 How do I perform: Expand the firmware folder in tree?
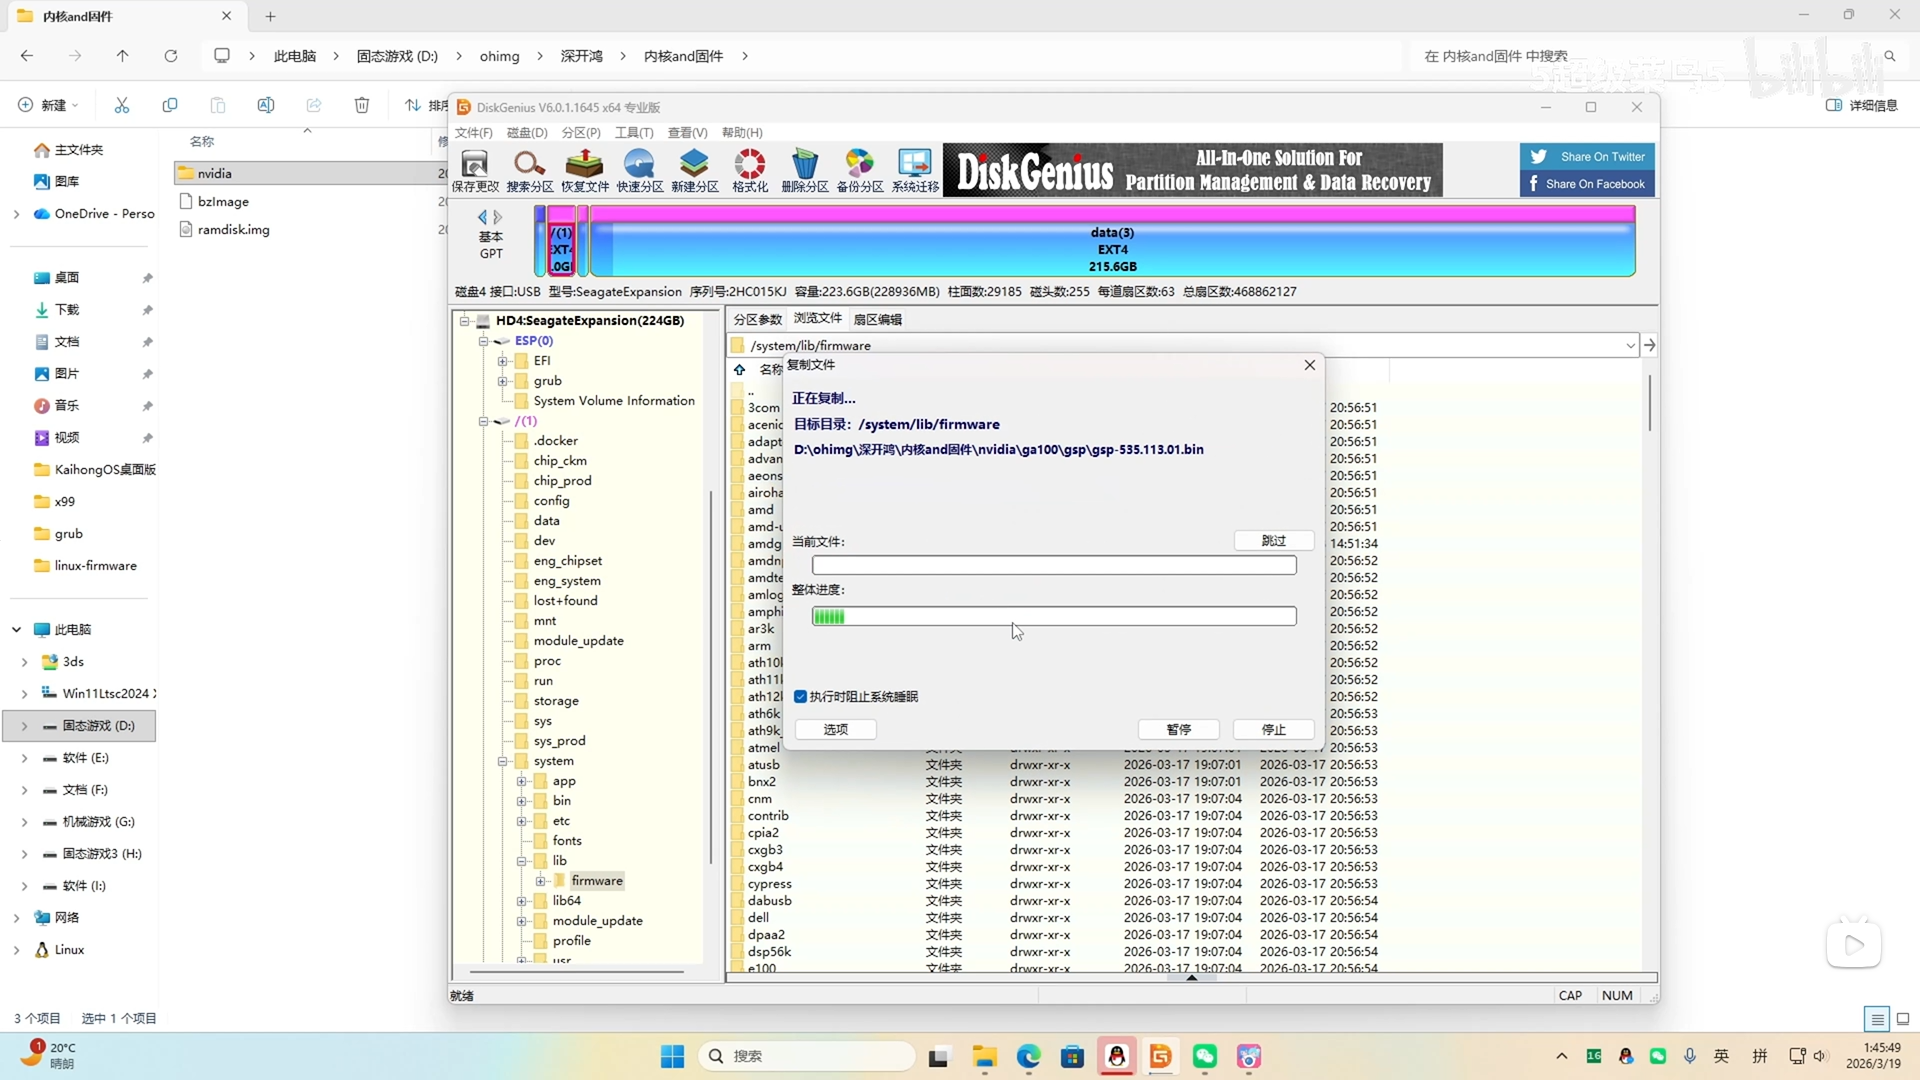tap(541, 881)
